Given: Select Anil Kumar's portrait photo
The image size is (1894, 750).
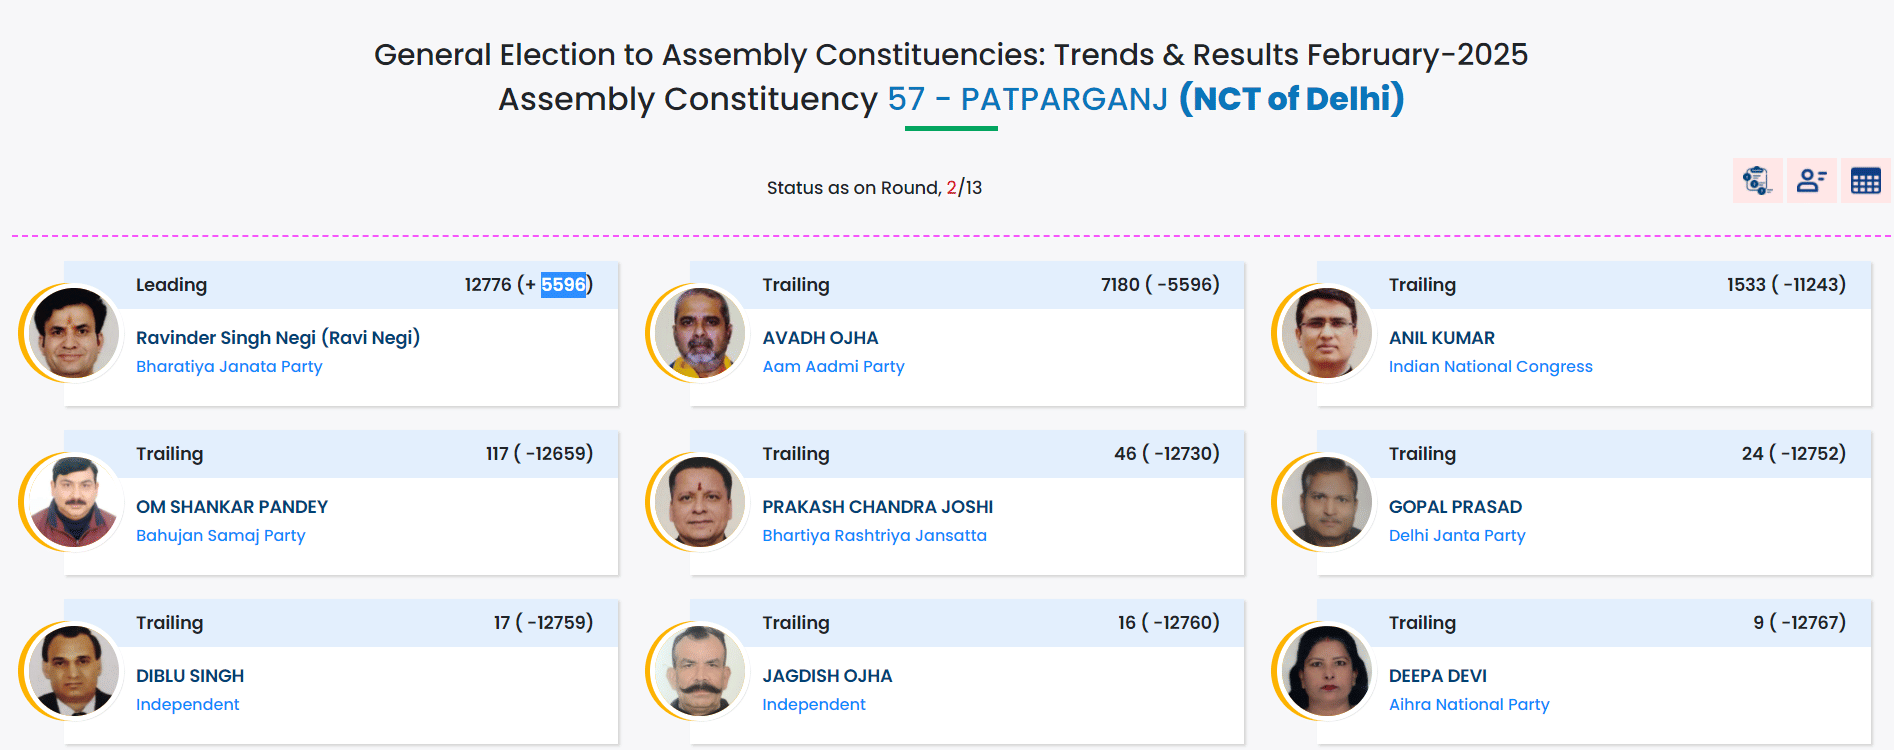Looking at the screenshot, I should coord(1326,333).
